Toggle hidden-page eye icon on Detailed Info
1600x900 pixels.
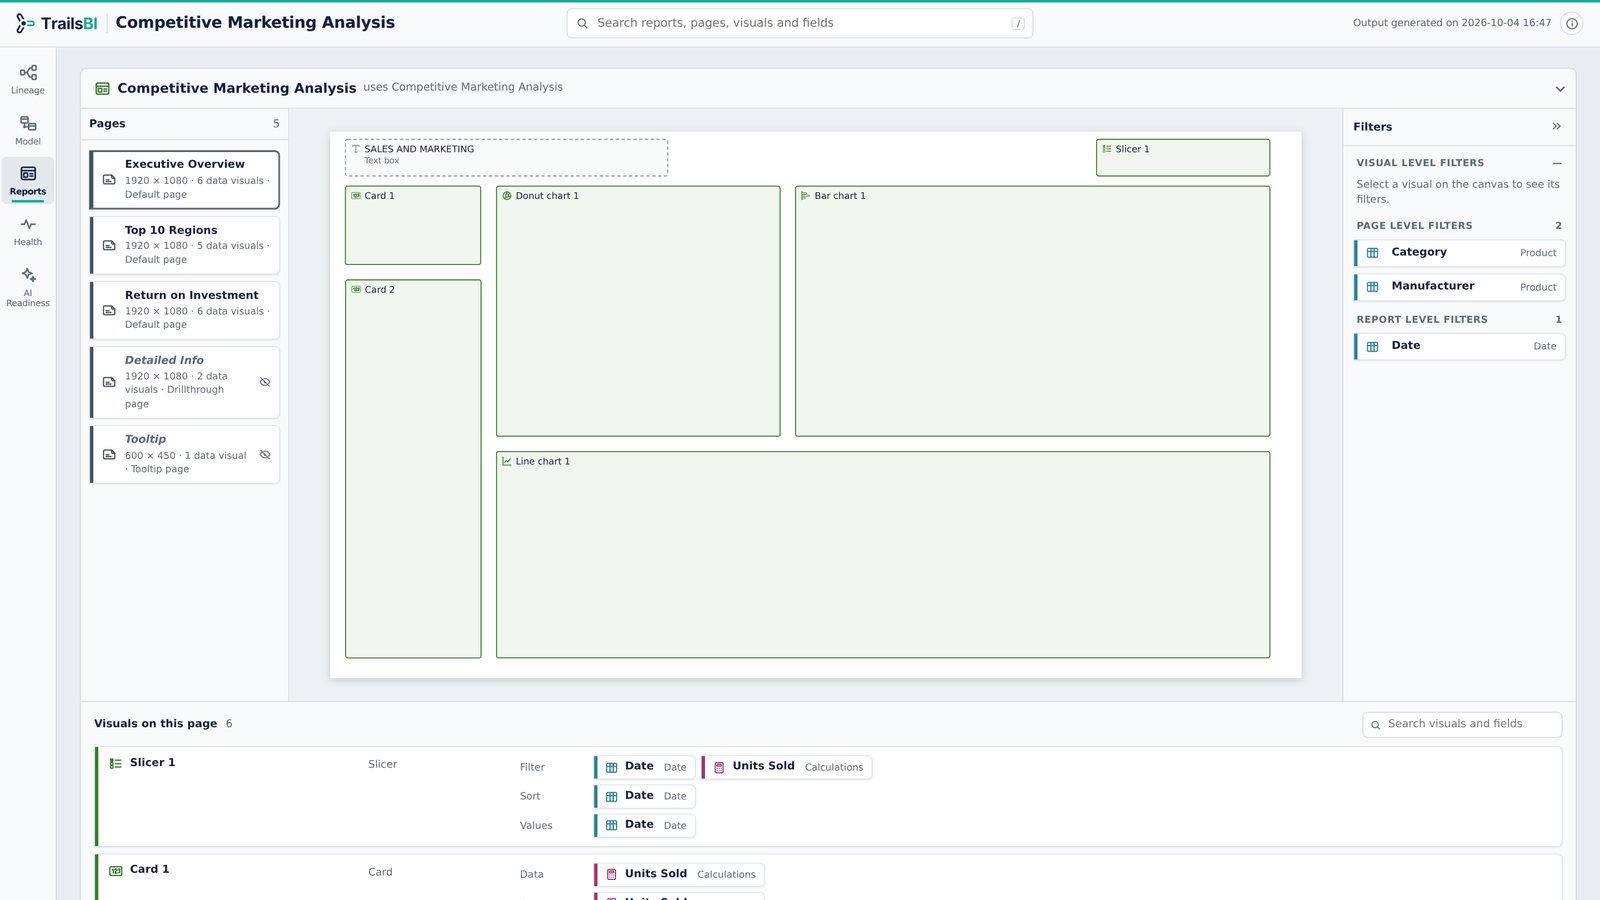[x=265, y=382]
